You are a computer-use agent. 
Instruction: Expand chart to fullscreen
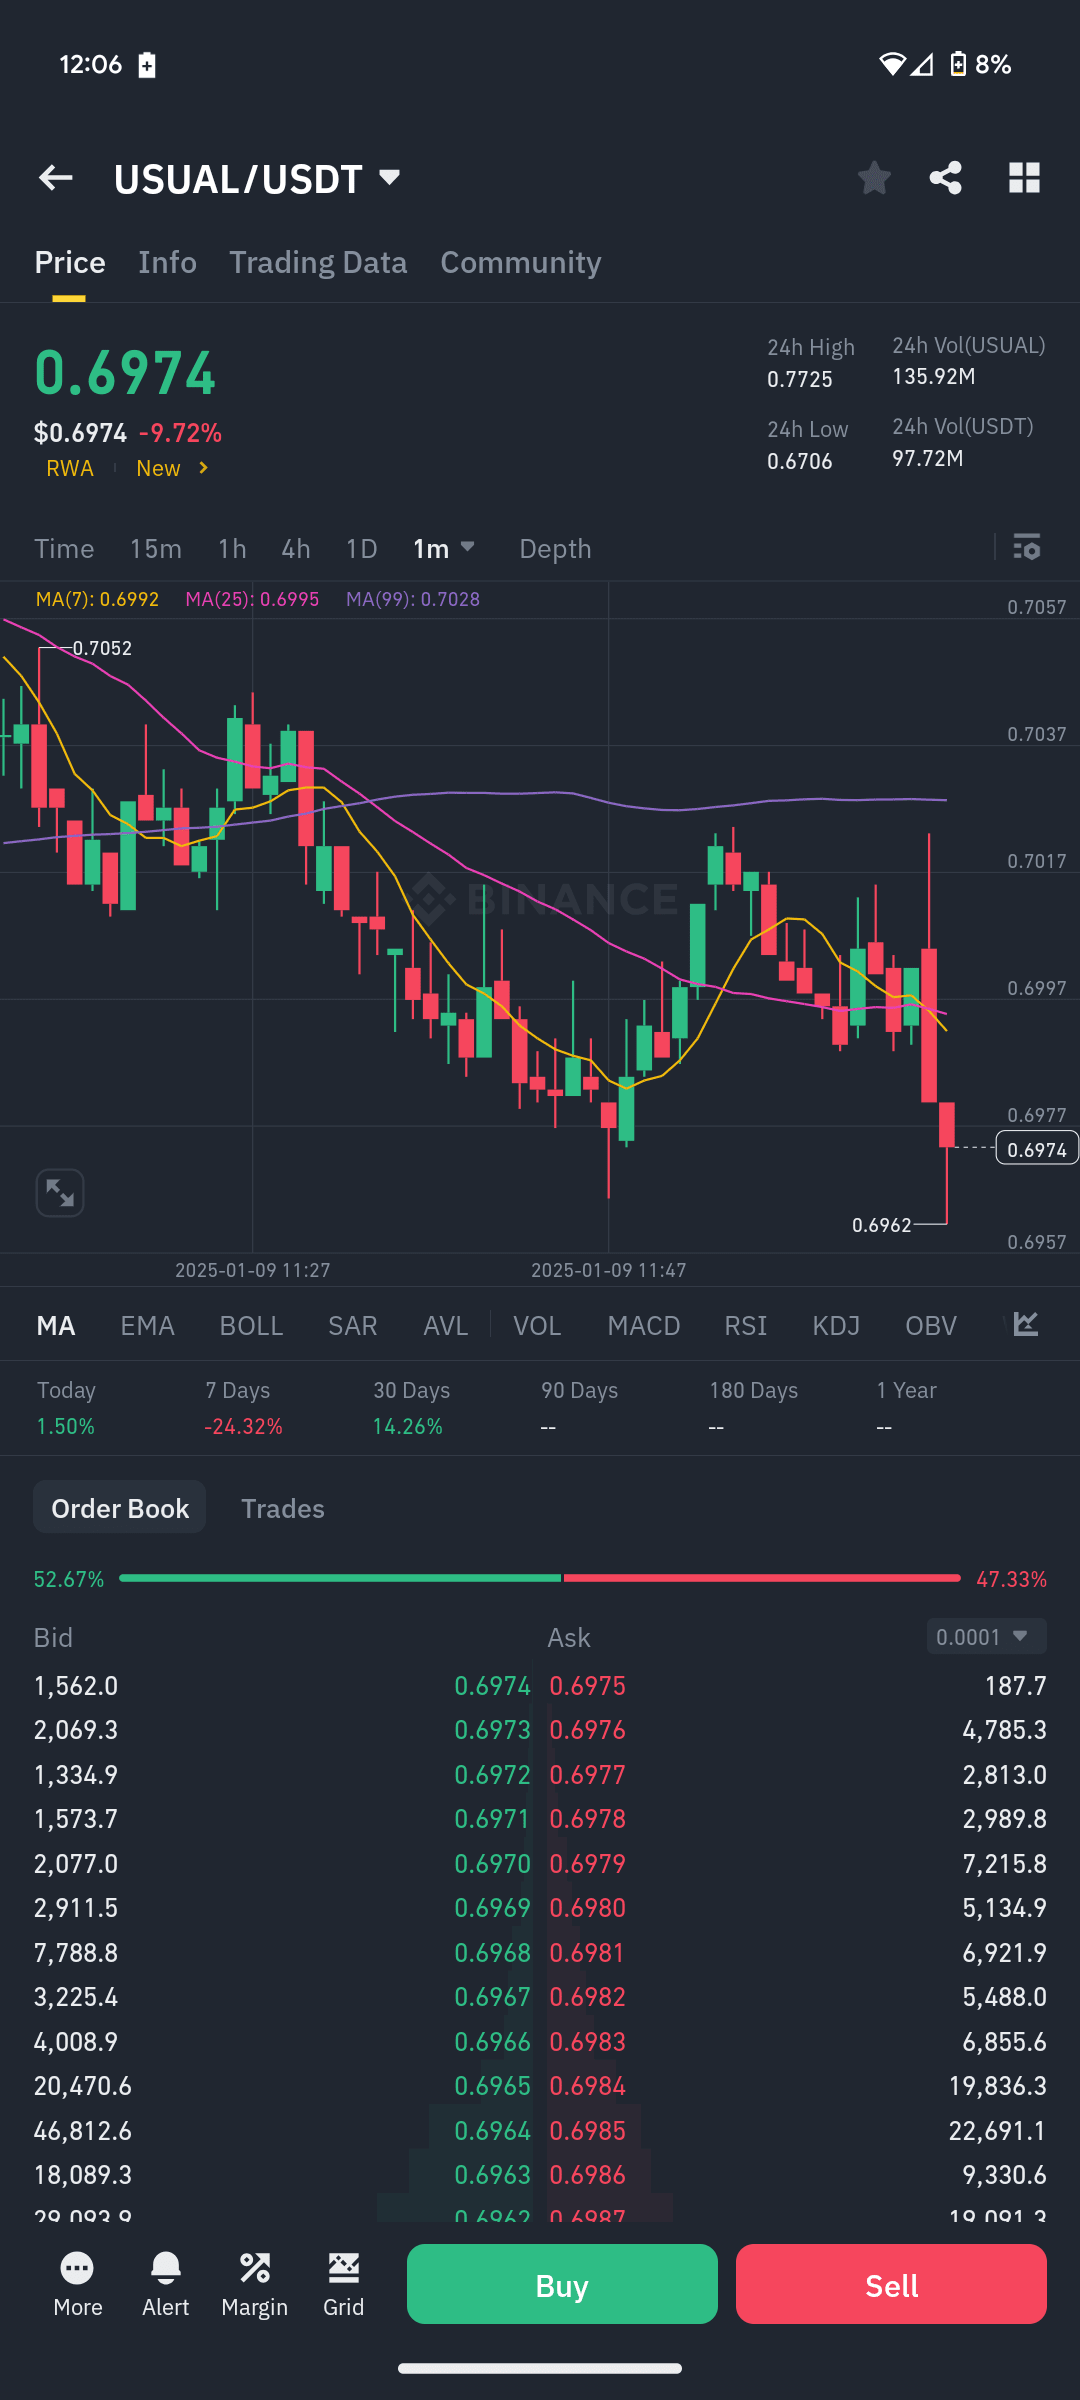60,1193
